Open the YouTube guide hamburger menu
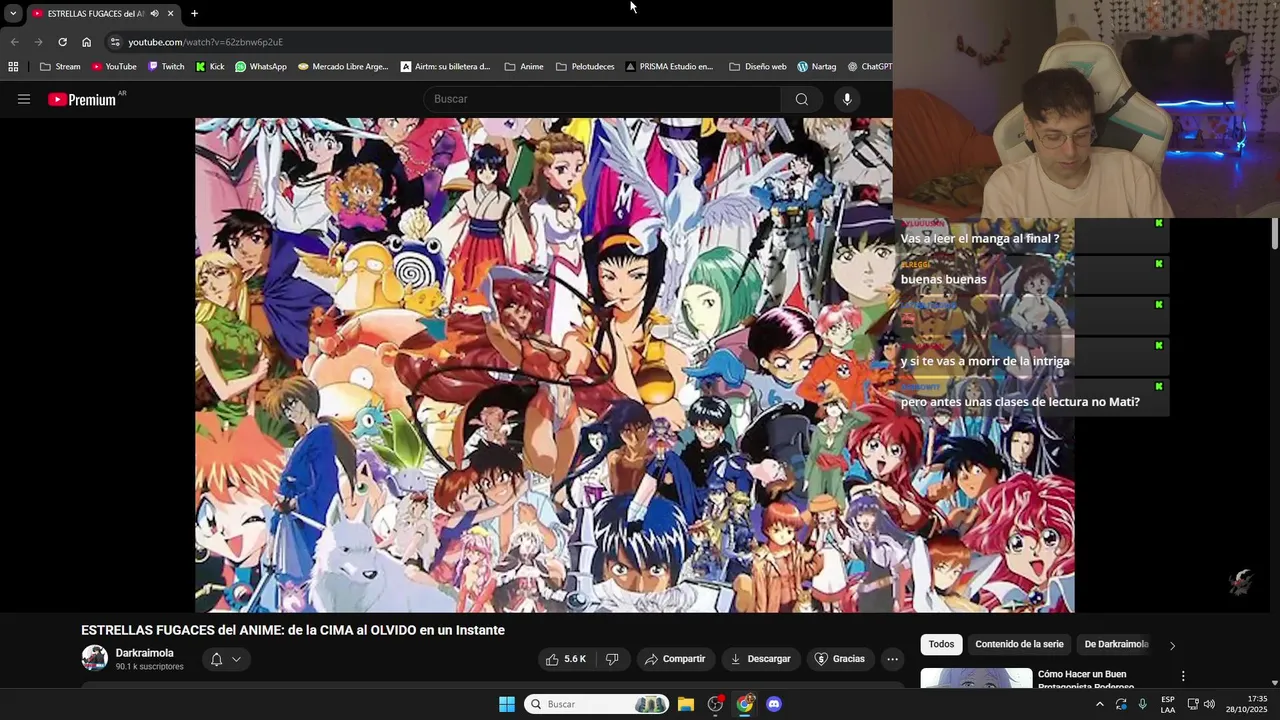This screenshot has height=720, width=1280. 24,99
